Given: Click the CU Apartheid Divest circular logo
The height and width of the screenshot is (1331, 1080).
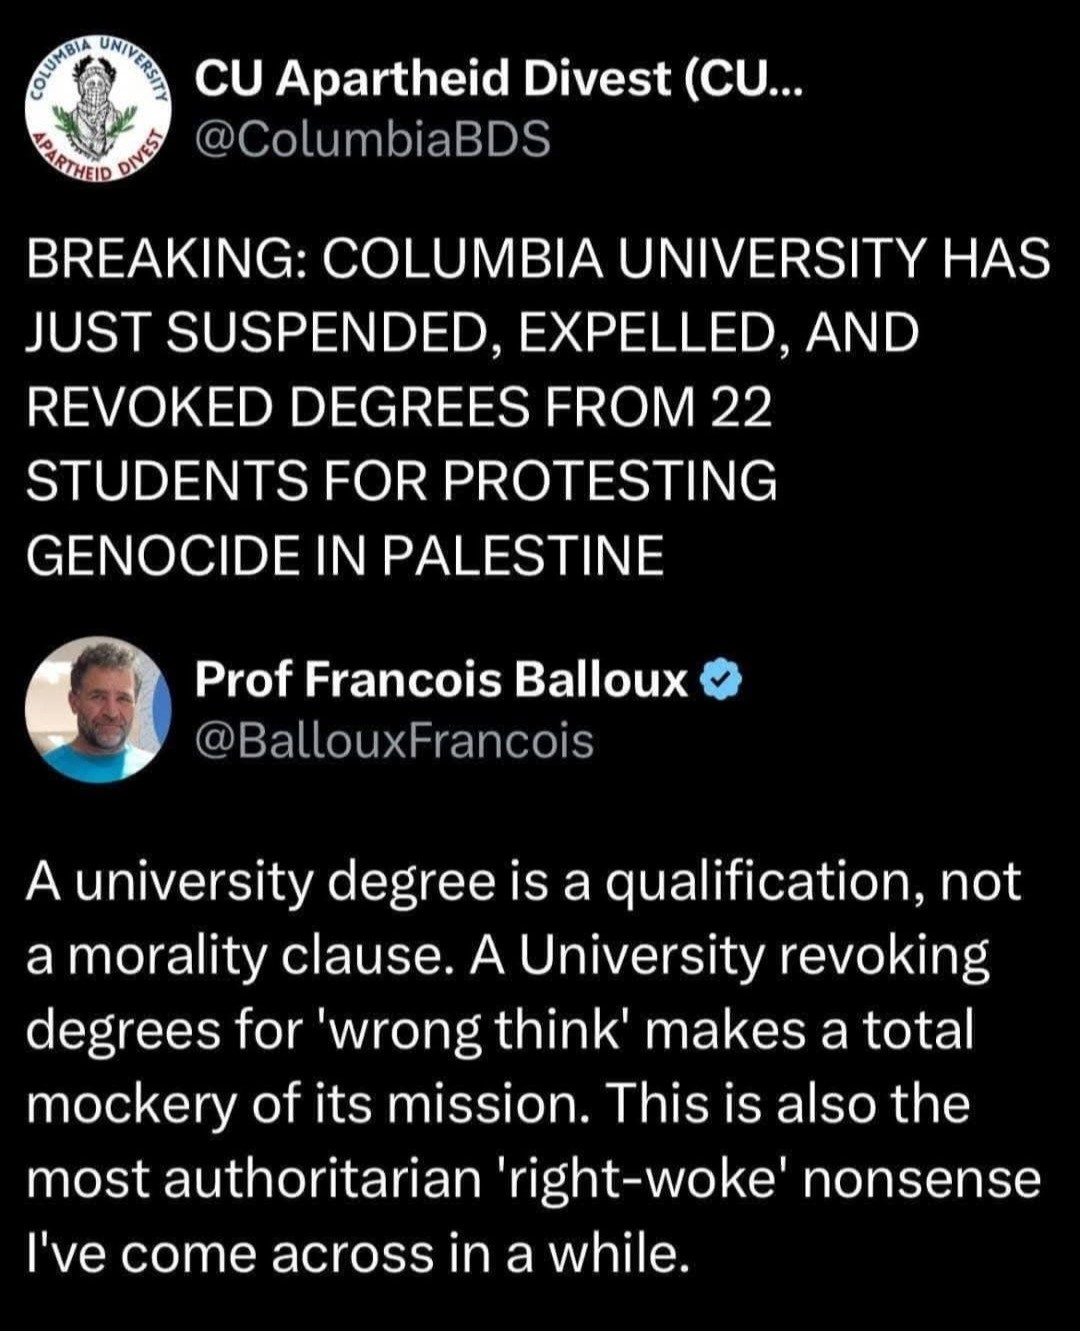Looking at the screenshot, I should 97,109.
